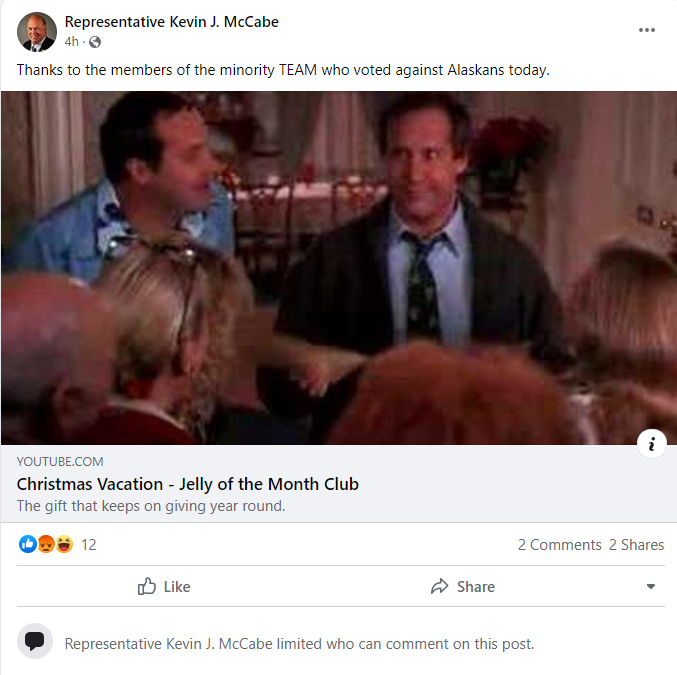Click the globe public privacy icon
Viewport: 677px width, 675px height.
tap(95, 42)
